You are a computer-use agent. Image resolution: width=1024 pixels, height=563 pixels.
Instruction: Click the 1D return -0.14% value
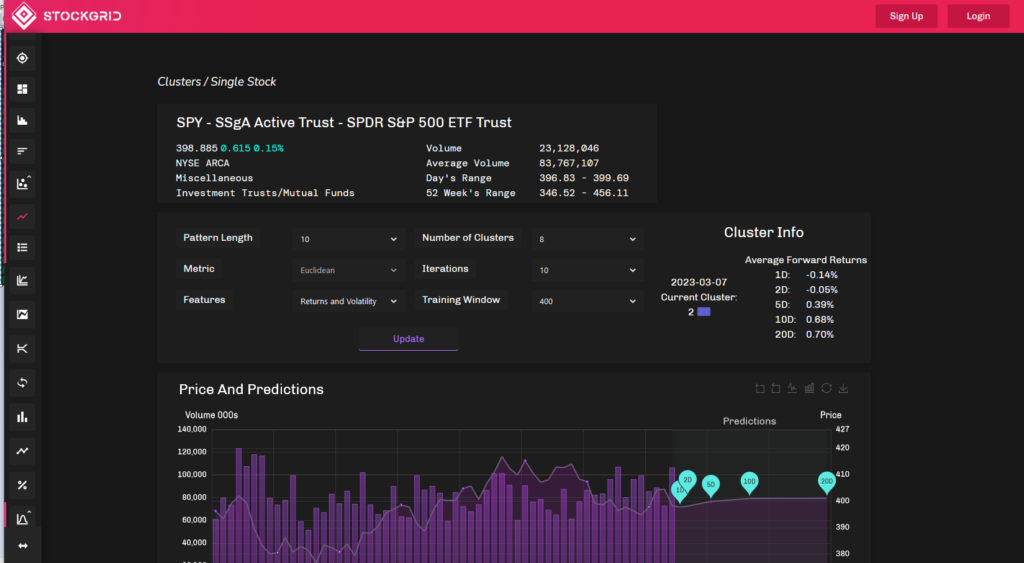click(822, 275)
